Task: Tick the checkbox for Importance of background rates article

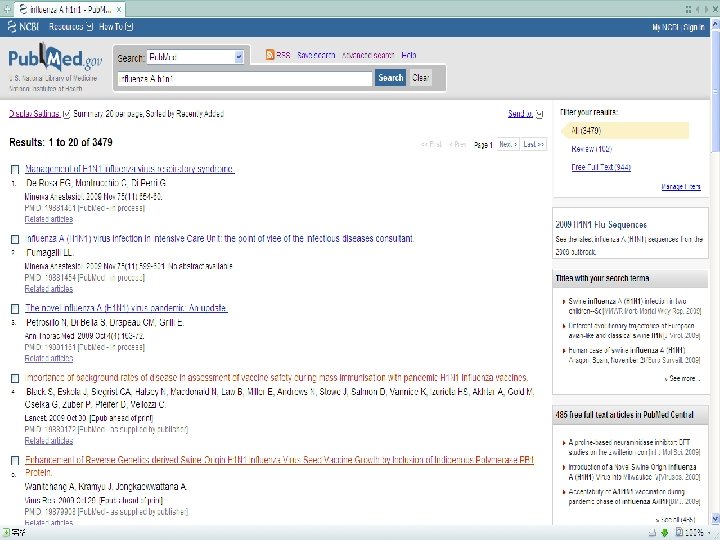Action: pyautogui.click(x=15, y=378)
